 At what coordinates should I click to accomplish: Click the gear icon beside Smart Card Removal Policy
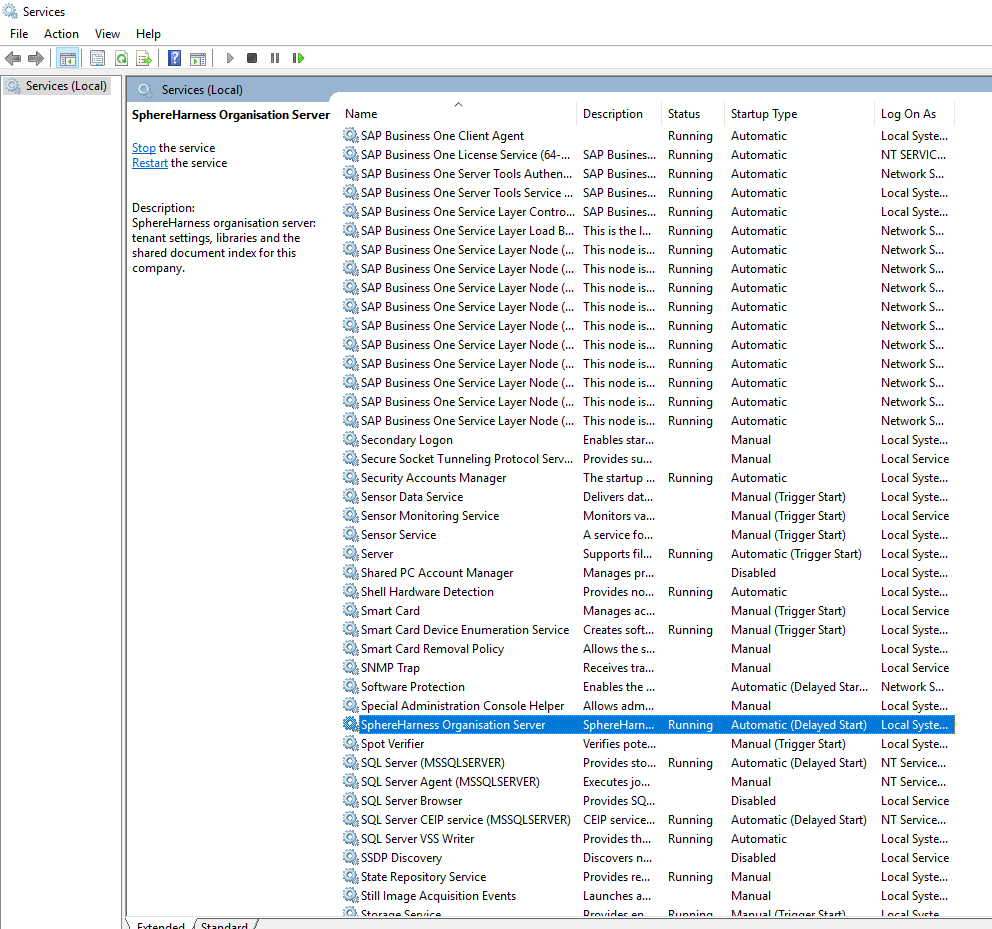[x=350, y=648]
